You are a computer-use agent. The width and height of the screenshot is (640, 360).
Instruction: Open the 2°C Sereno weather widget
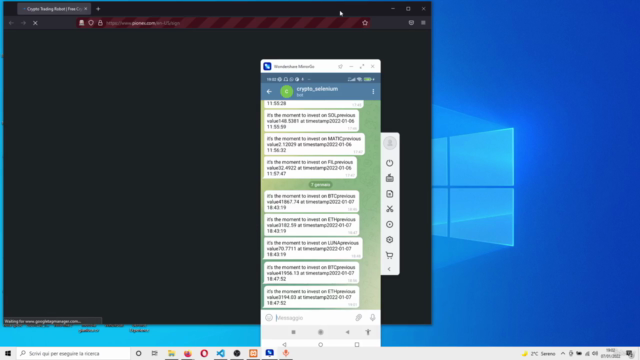(x=538, y=353)
